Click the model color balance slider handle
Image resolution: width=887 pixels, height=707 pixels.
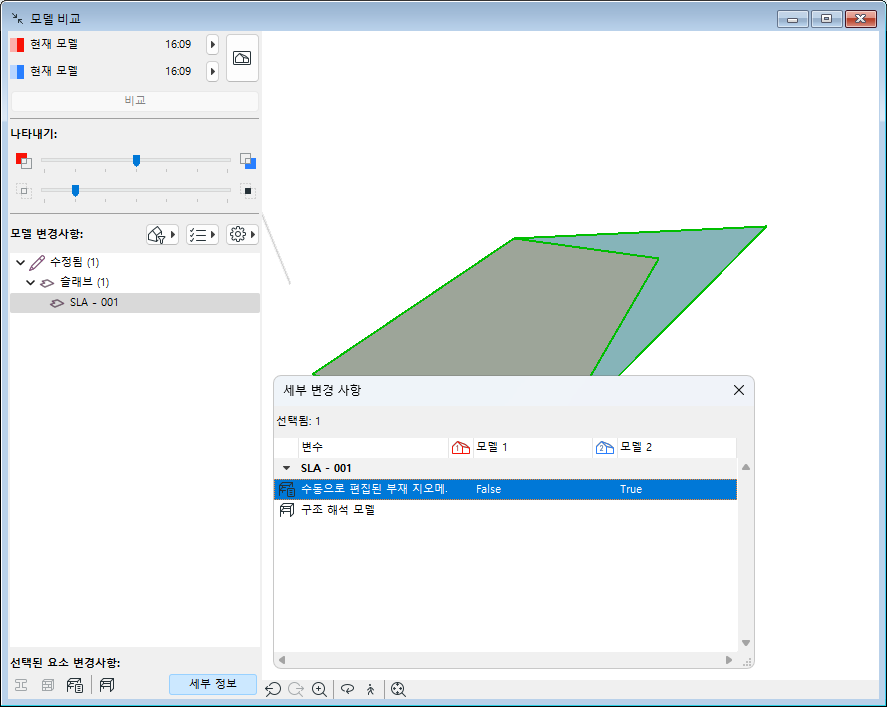pos(136,161)
